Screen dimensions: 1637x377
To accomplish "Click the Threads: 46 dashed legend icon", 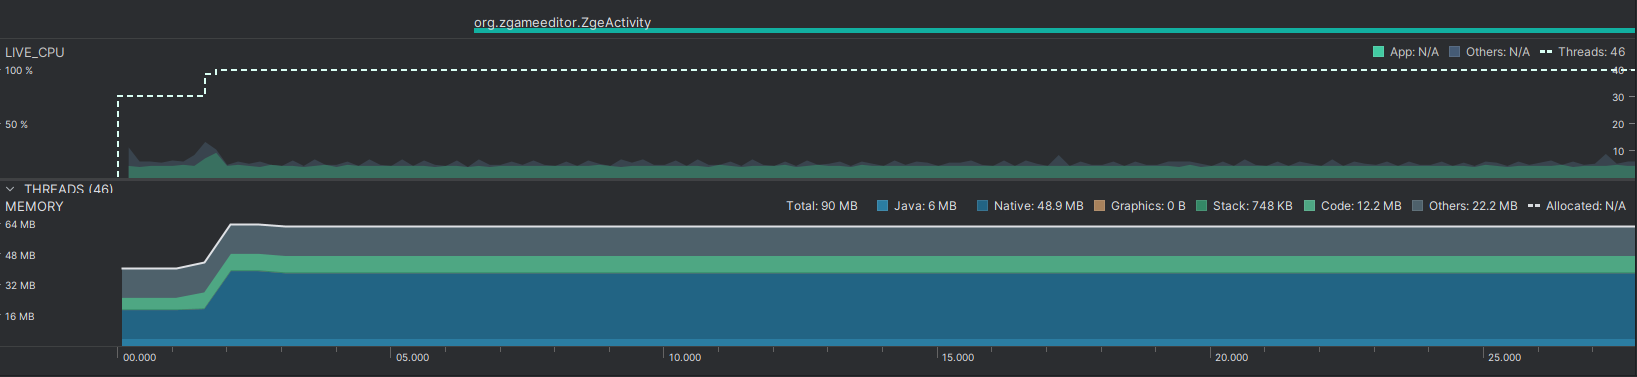I will point(1546,52).
